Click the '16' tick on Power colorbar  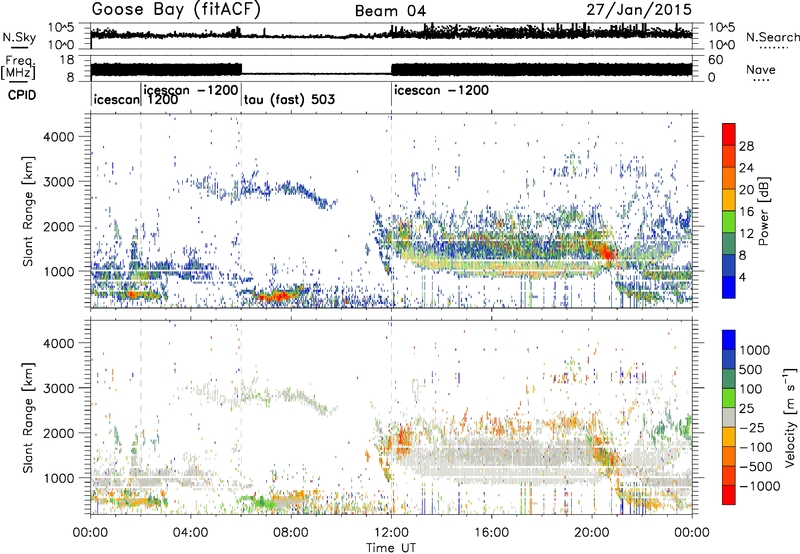pyautogui.click(x=746, y=212)
